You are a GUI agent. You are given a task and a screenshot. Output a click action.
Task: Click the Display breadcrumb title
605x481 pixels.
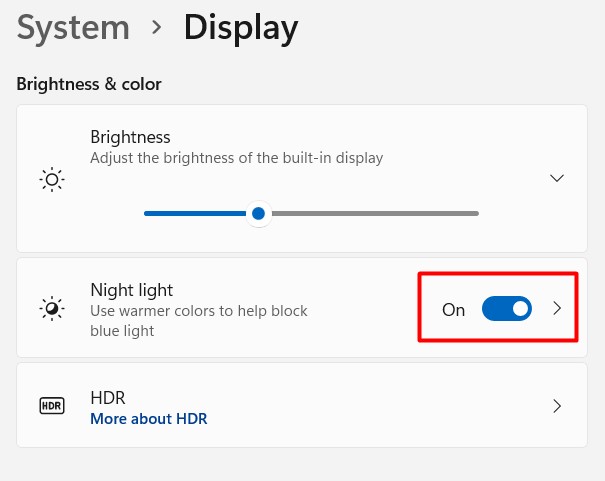pos(240,28)
